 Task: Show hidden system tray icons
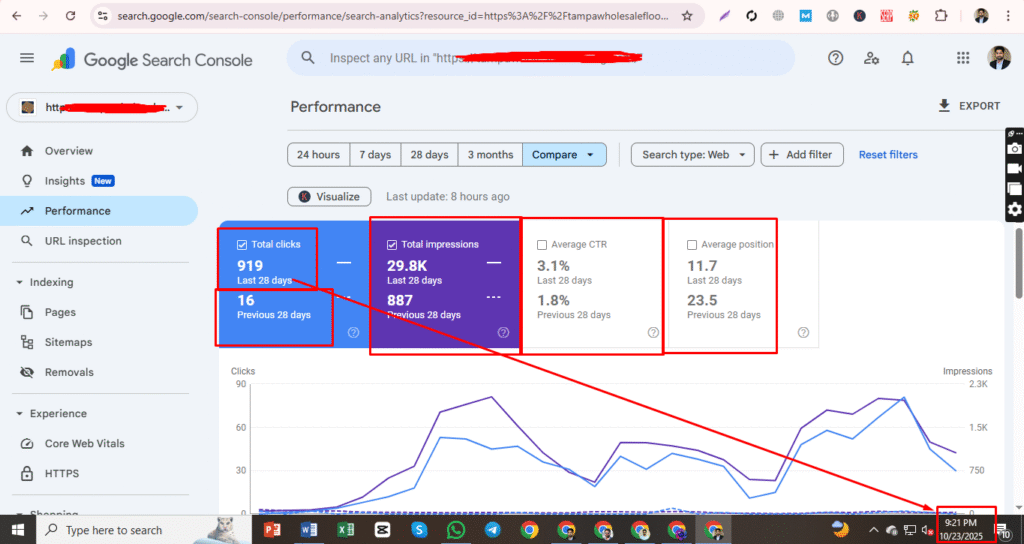click(873, 530)
